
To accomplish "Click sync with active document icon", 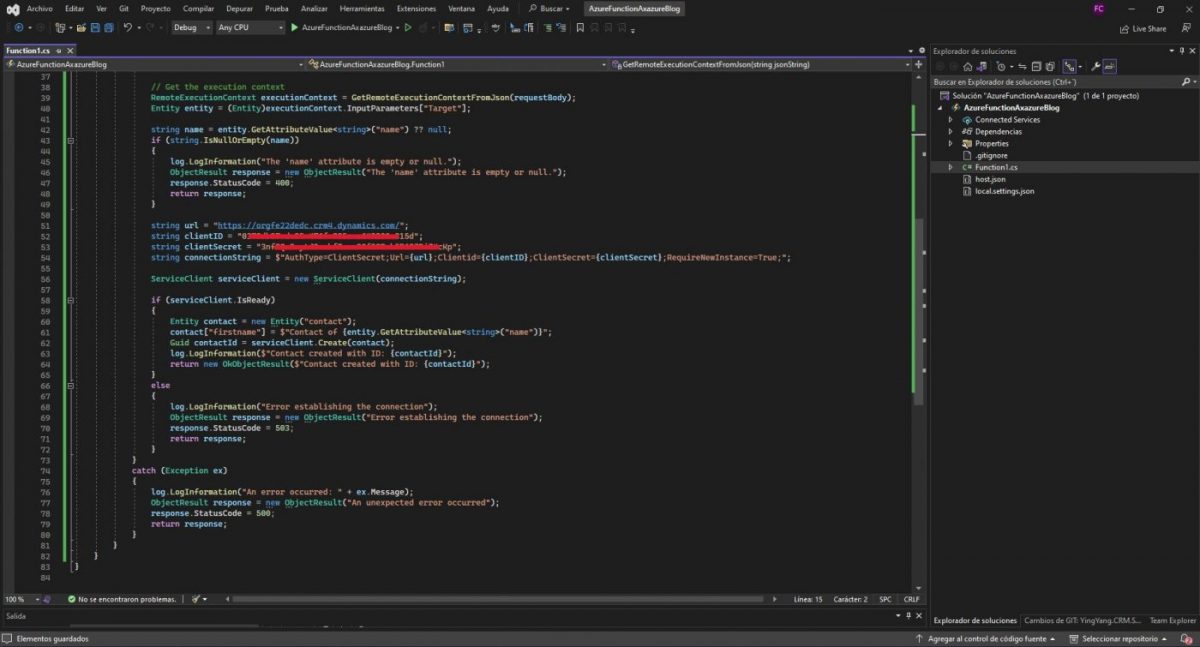I will [x=1022, y=66].
